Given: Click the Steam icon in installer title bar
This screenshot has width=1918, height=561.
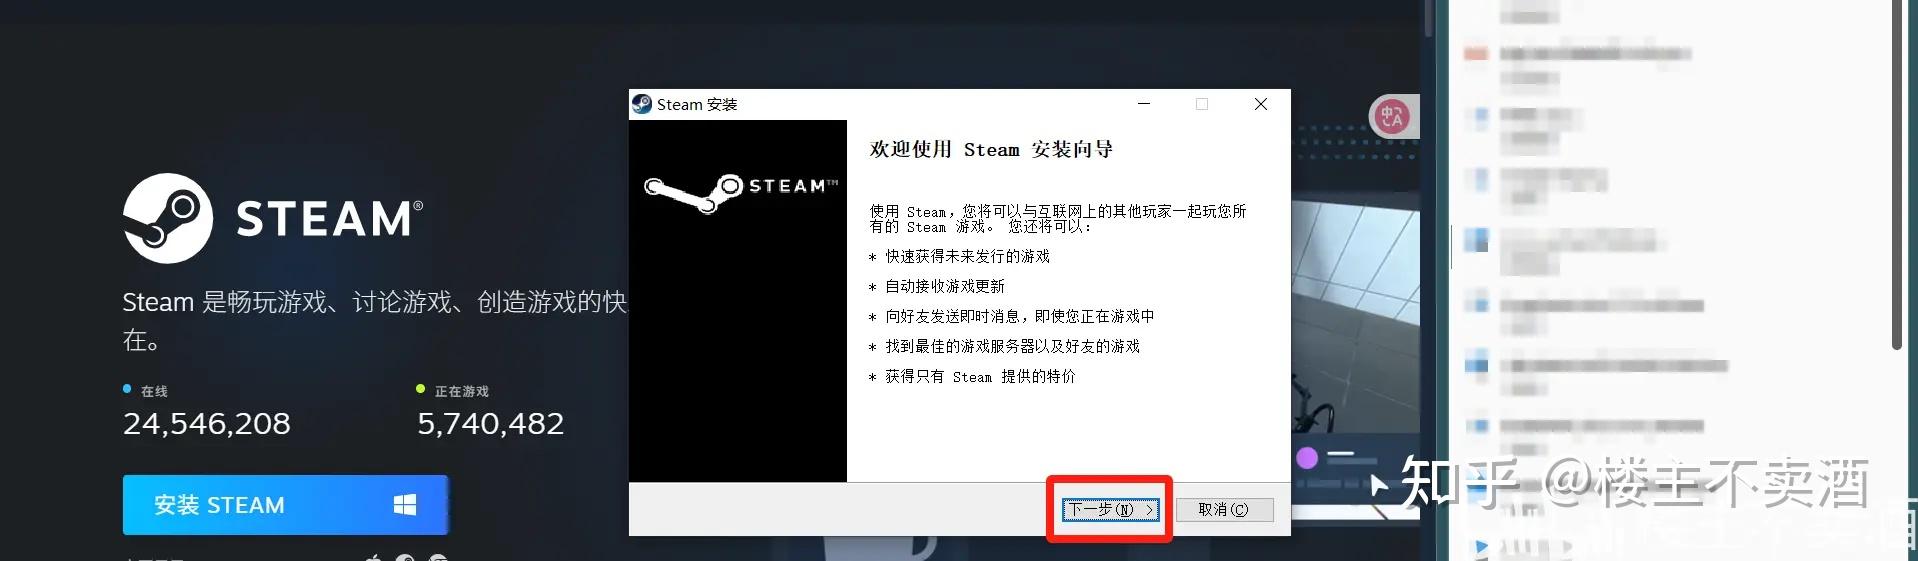Looking at the screenshot, I should coord(642,104).
